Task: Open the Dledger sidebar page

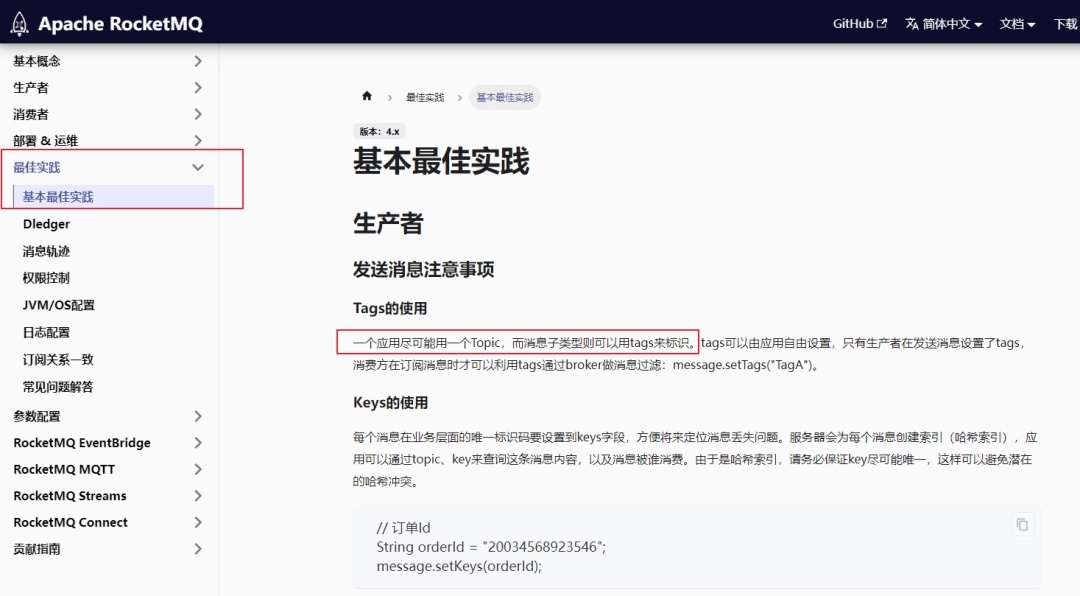Action: [46, 224]
